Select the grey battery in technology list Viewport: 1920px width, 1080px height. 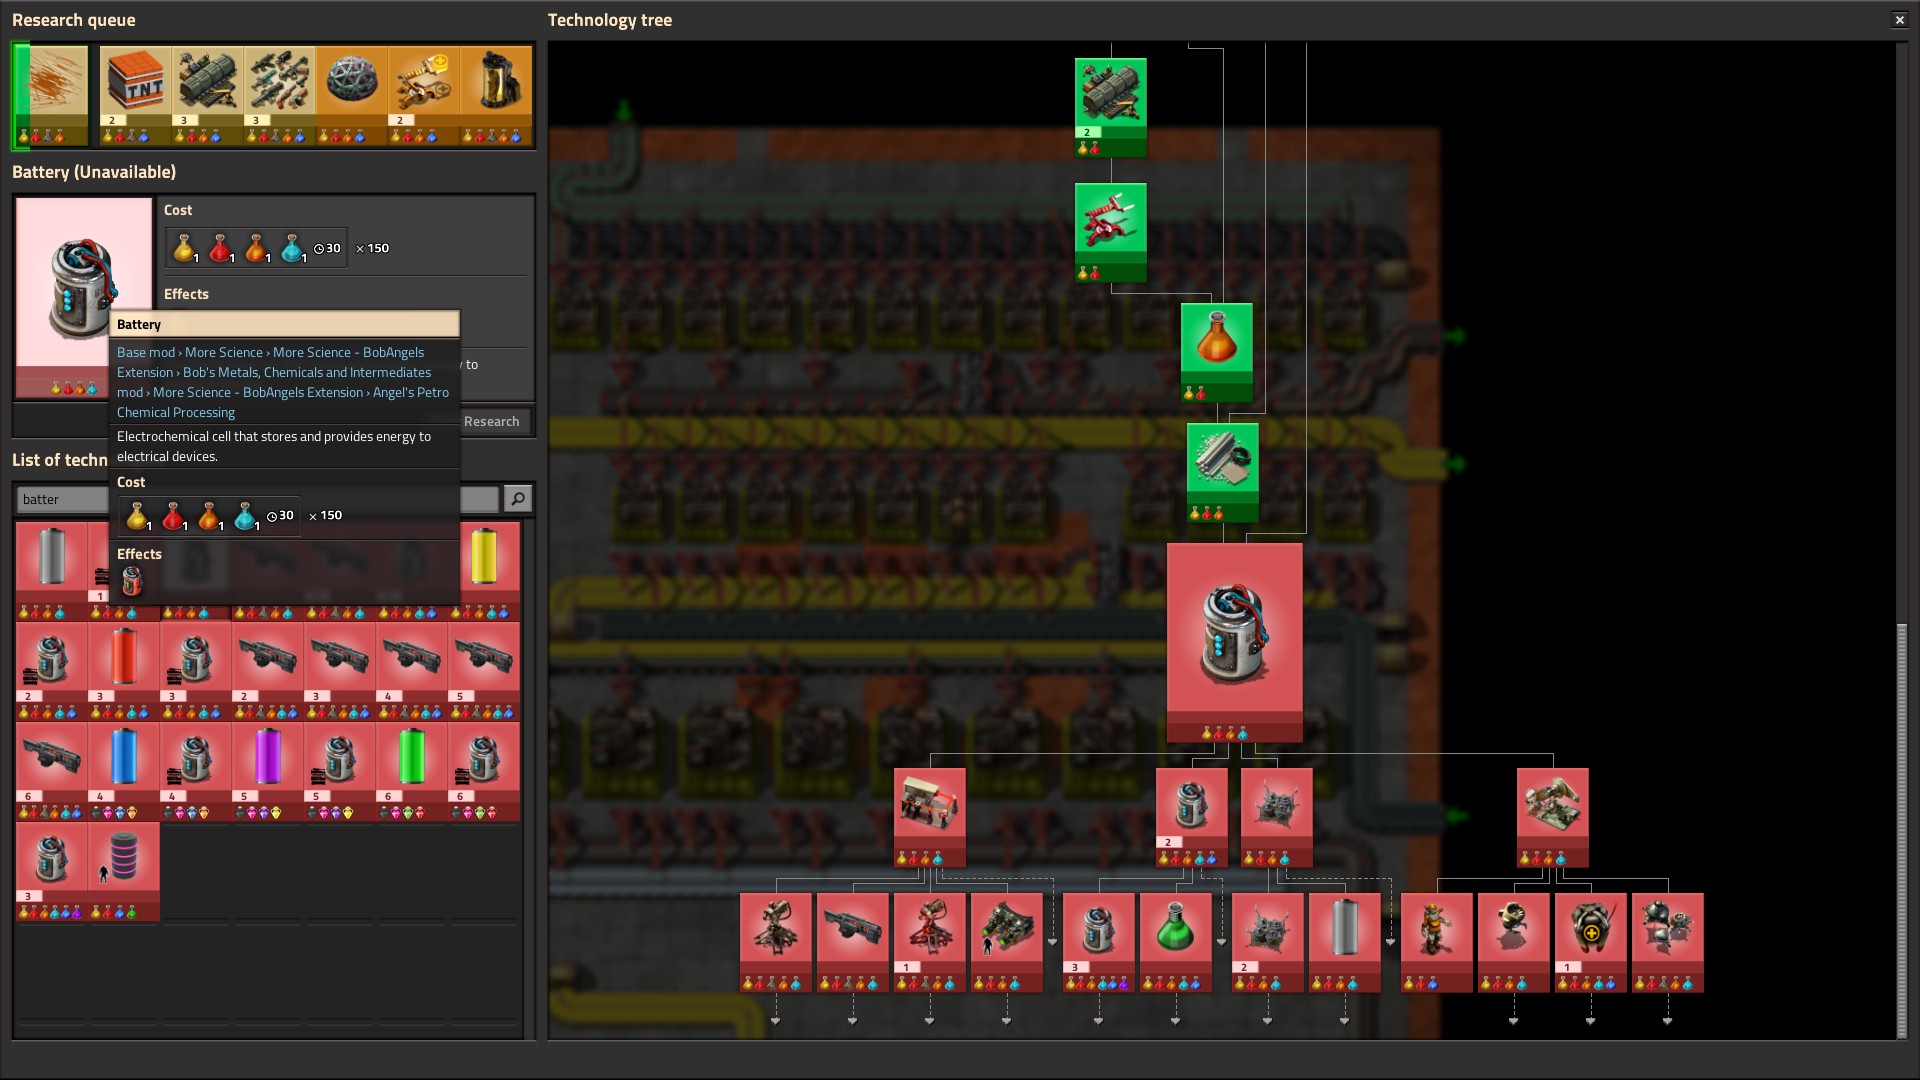52,570
